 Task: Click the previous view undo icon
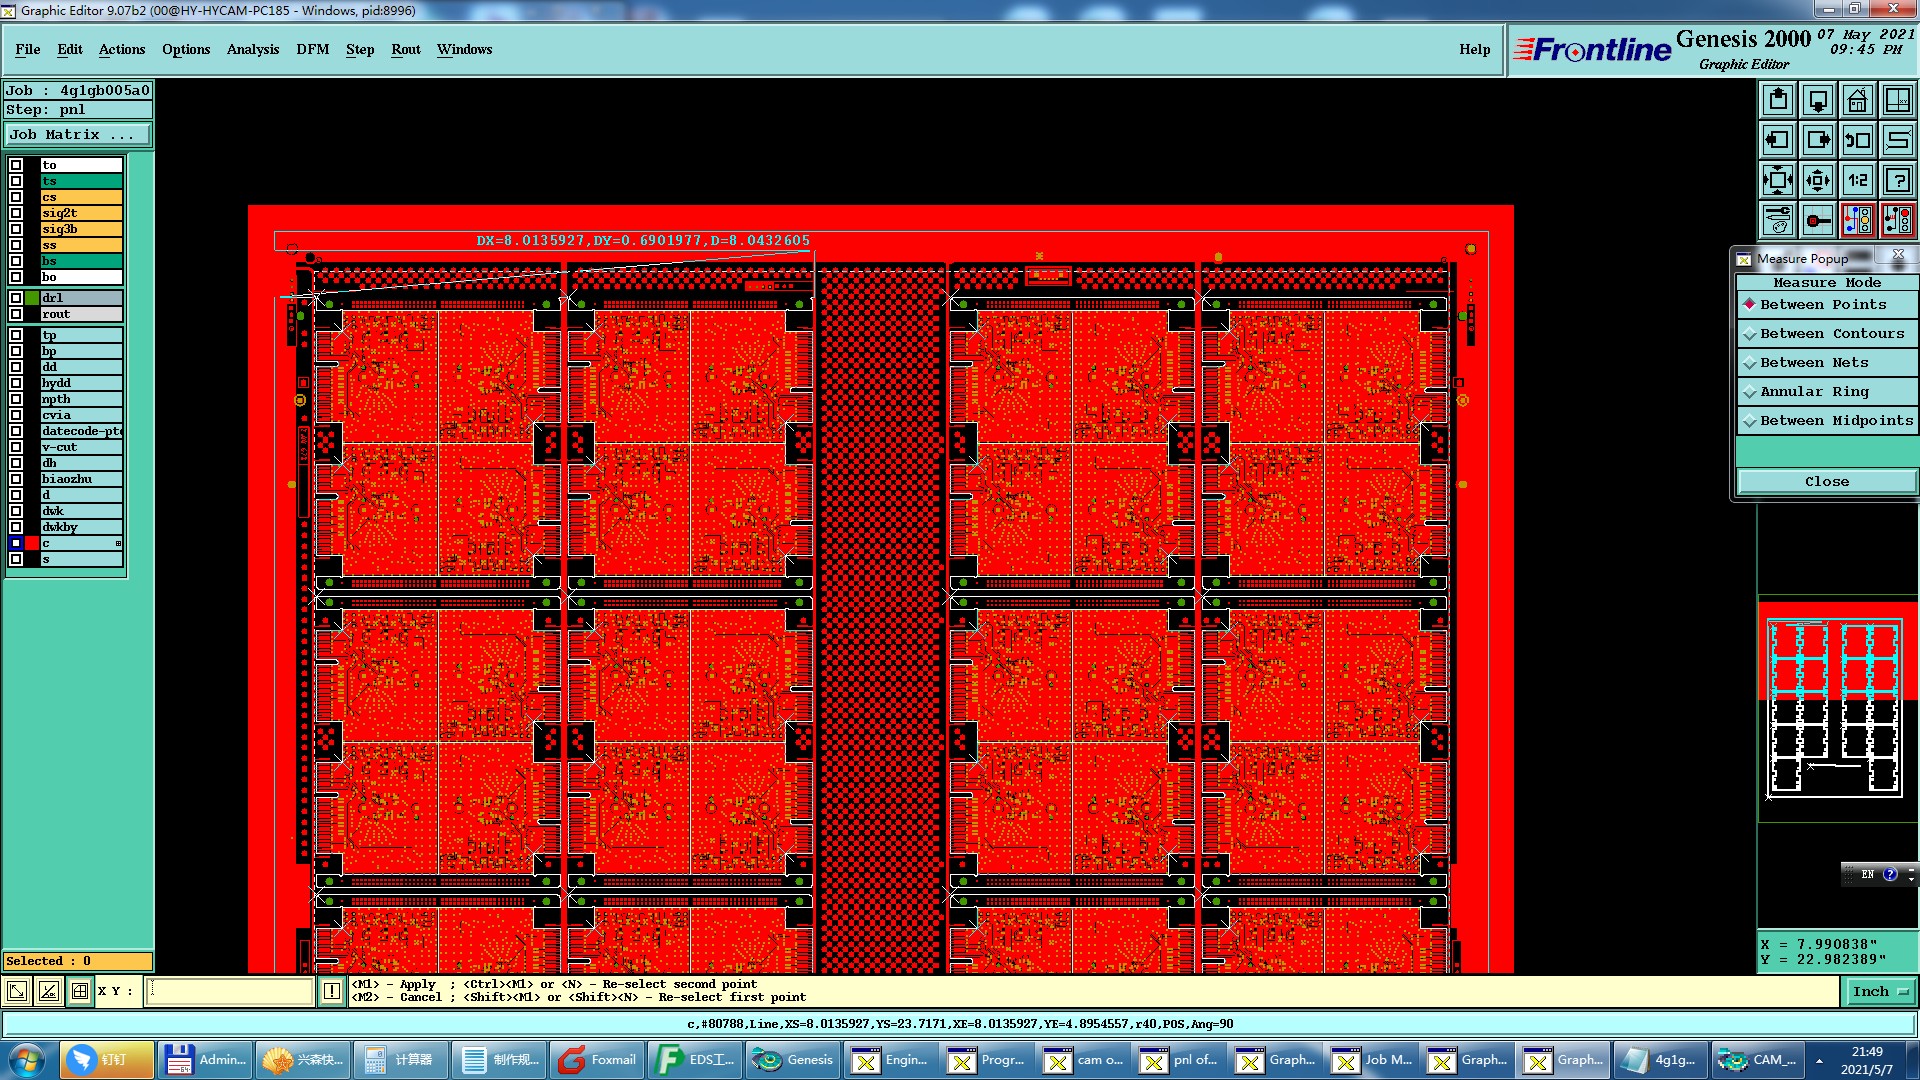pos(1857,140)
